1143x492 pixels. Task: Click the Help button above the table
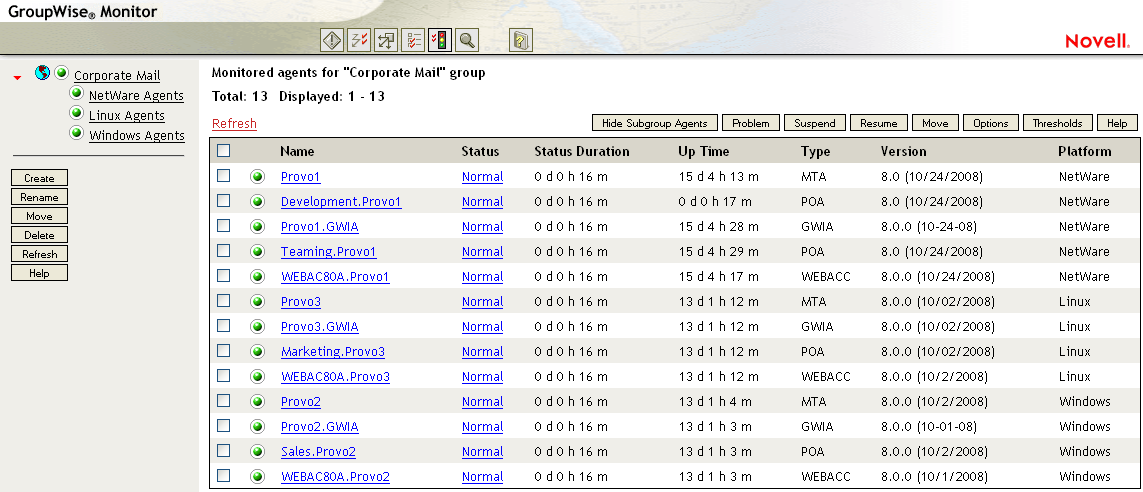1117,123
